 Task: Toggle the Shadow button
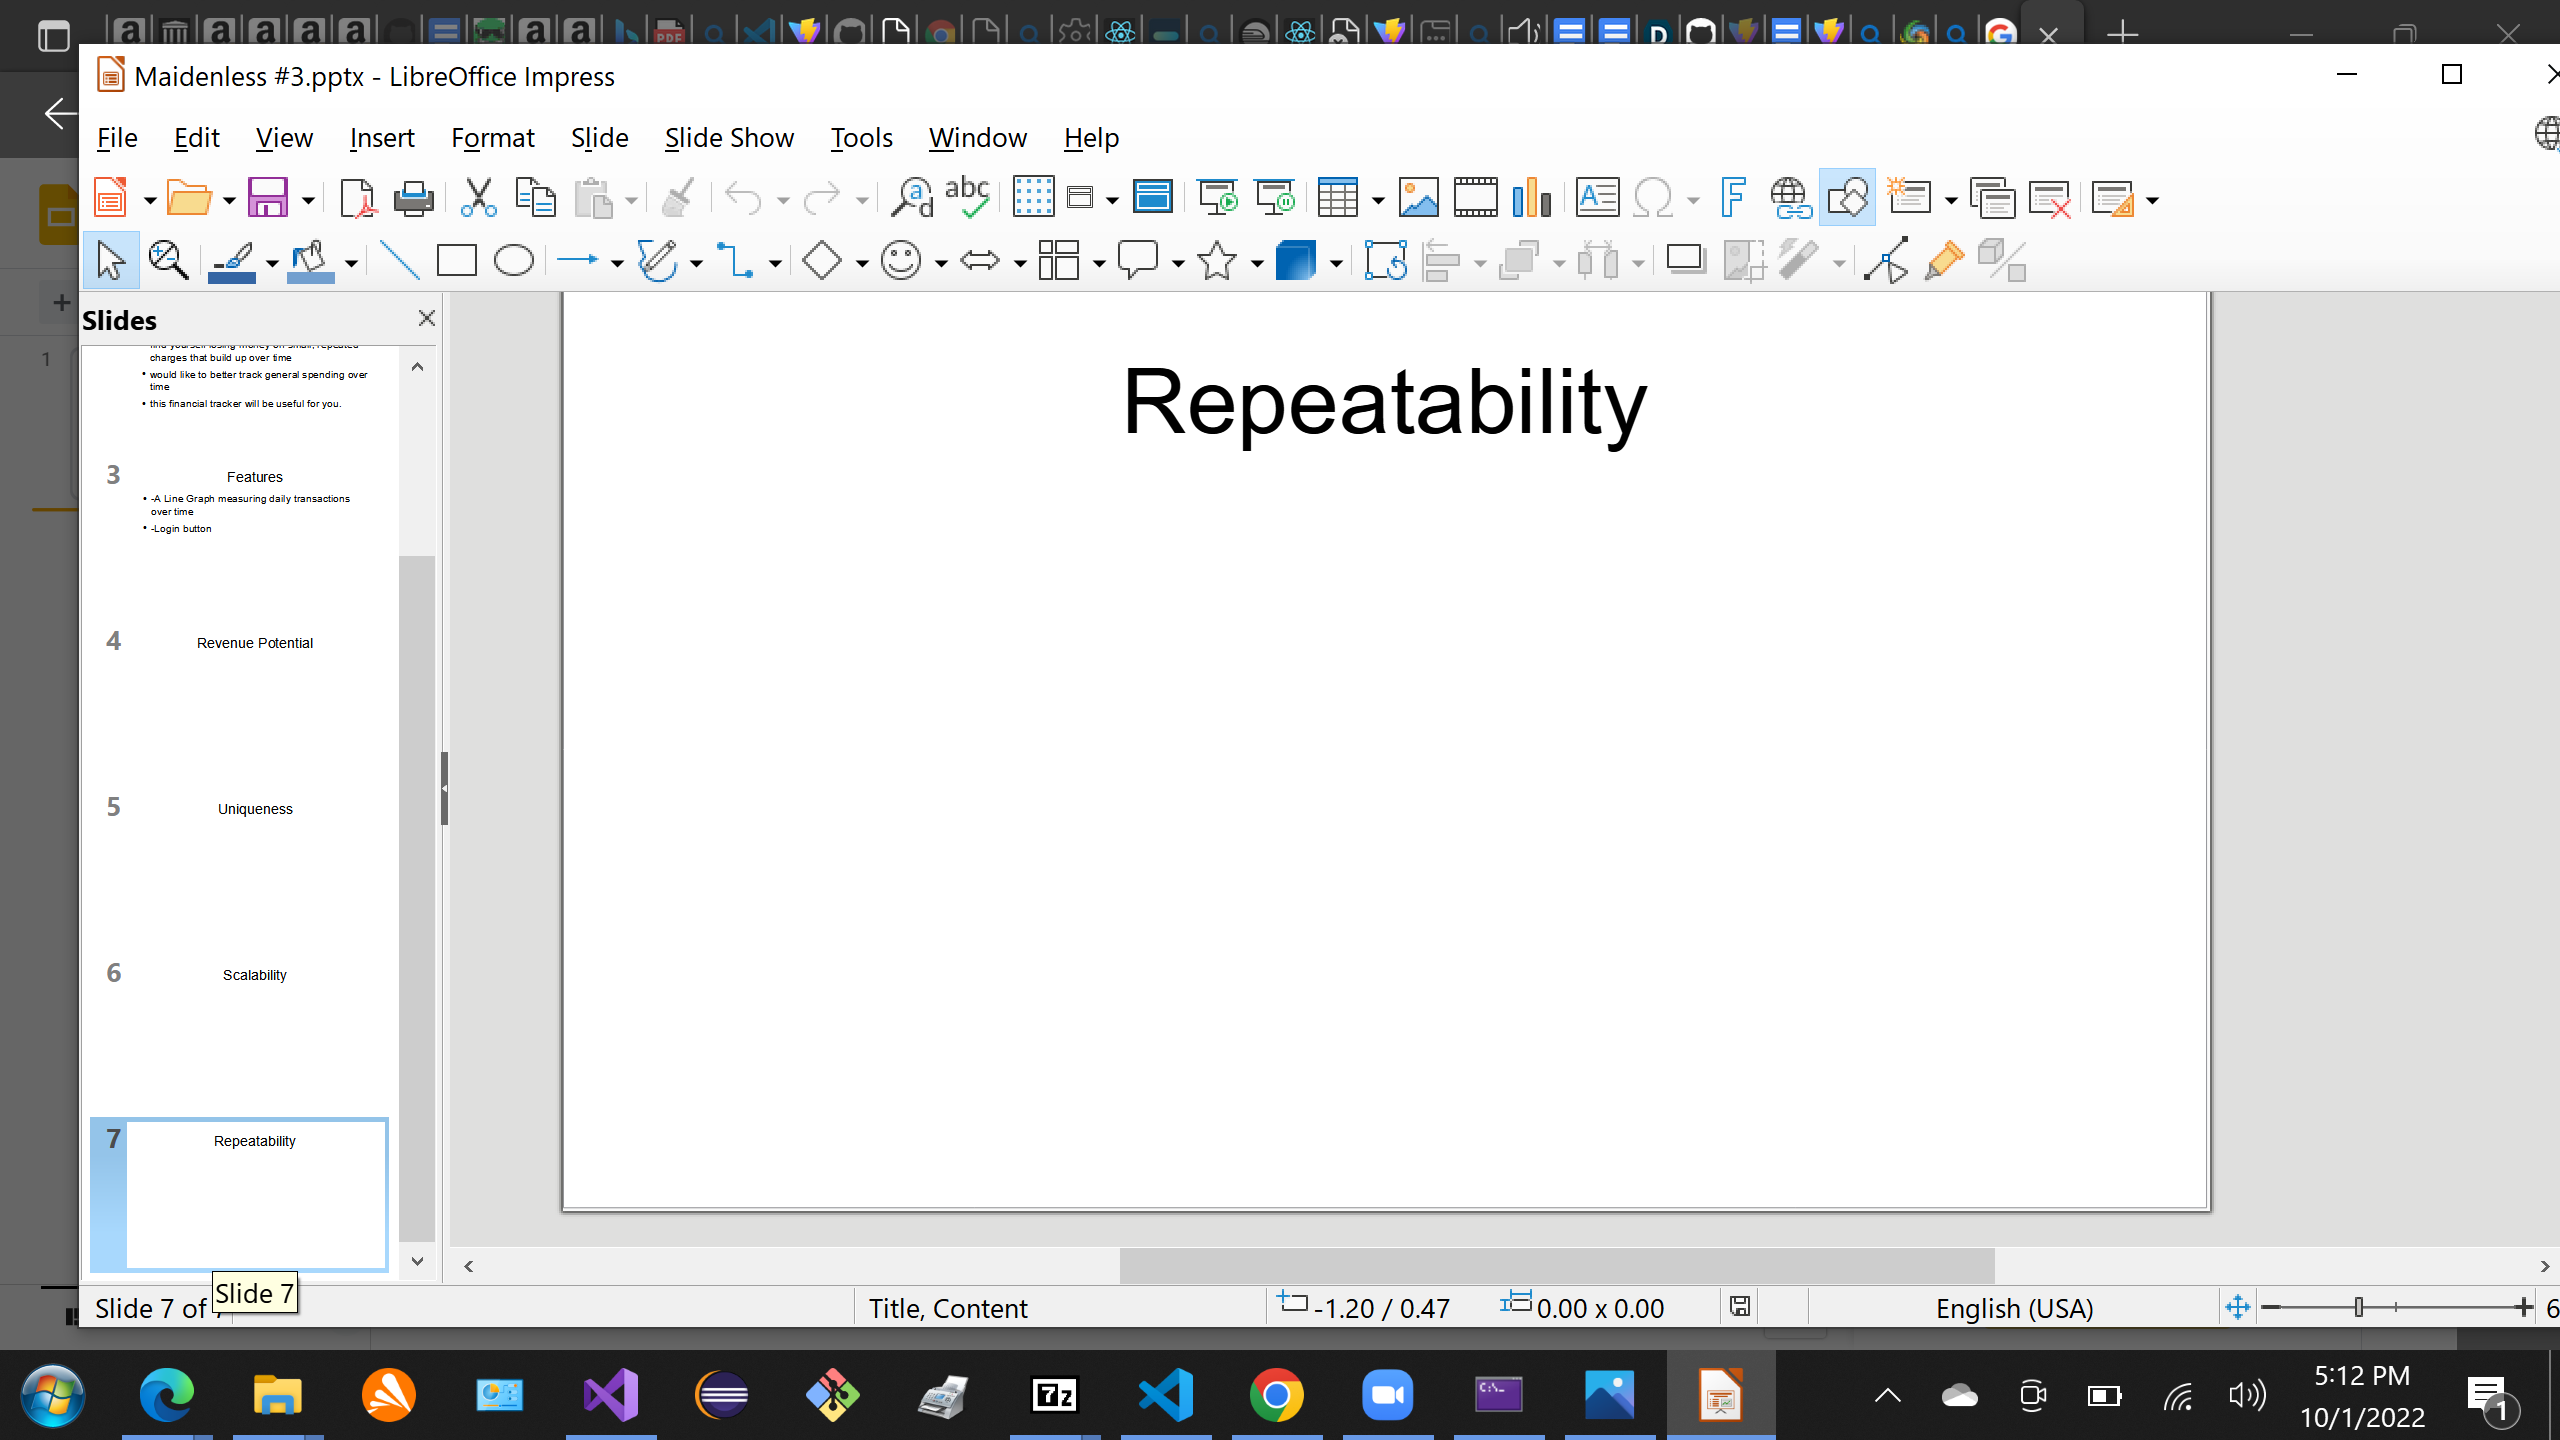[1685, 261]
